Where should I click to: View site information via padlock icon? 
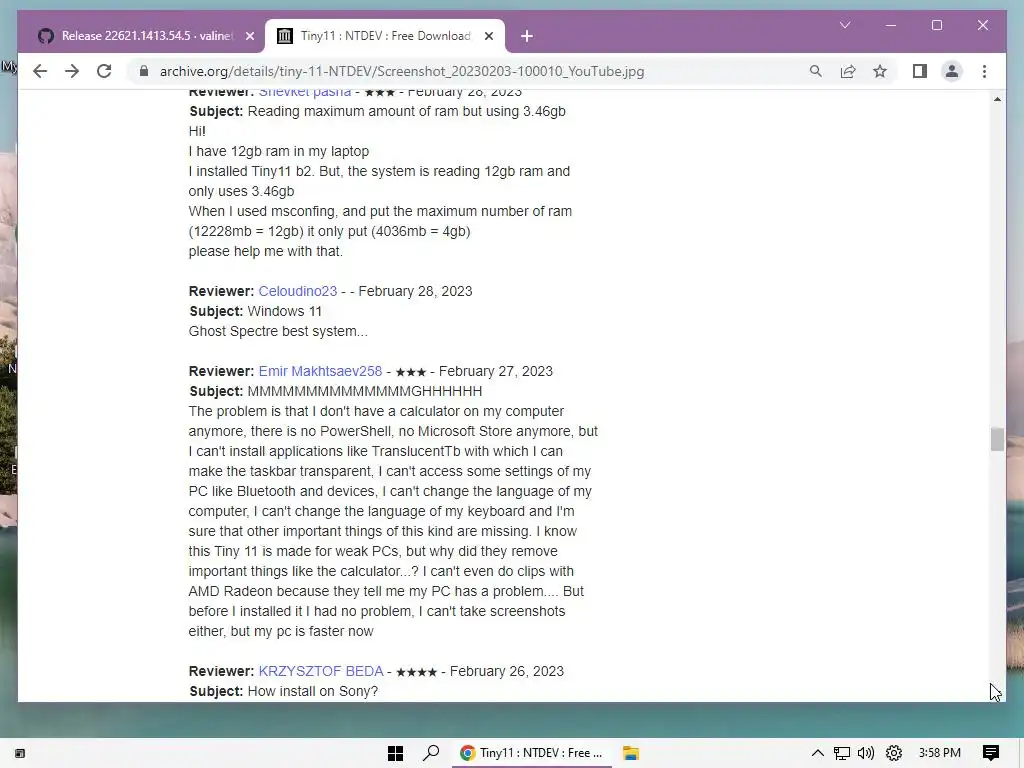coord(144,71)
